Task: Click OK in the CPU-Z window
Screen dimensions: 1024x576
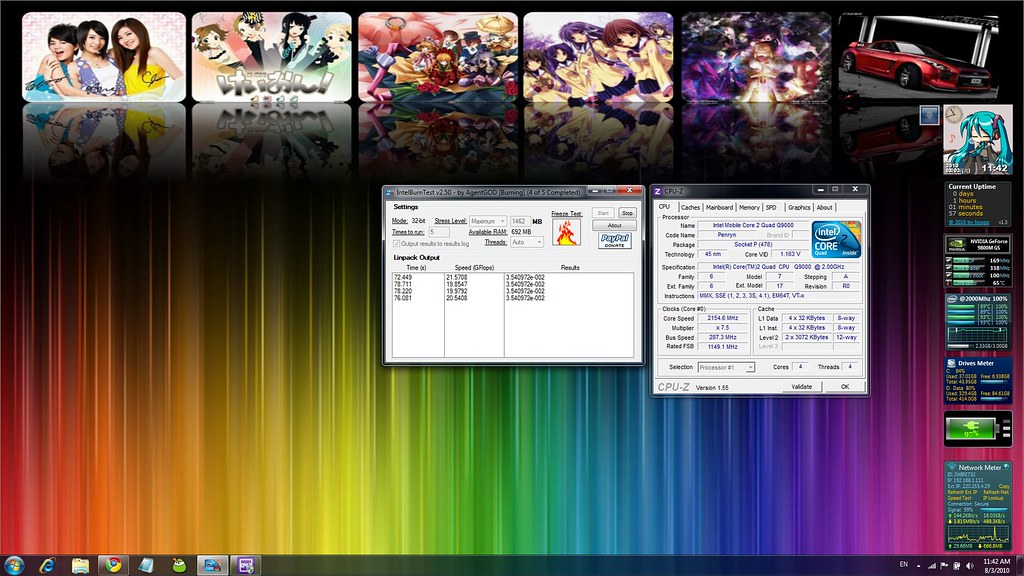Action: 844,387
